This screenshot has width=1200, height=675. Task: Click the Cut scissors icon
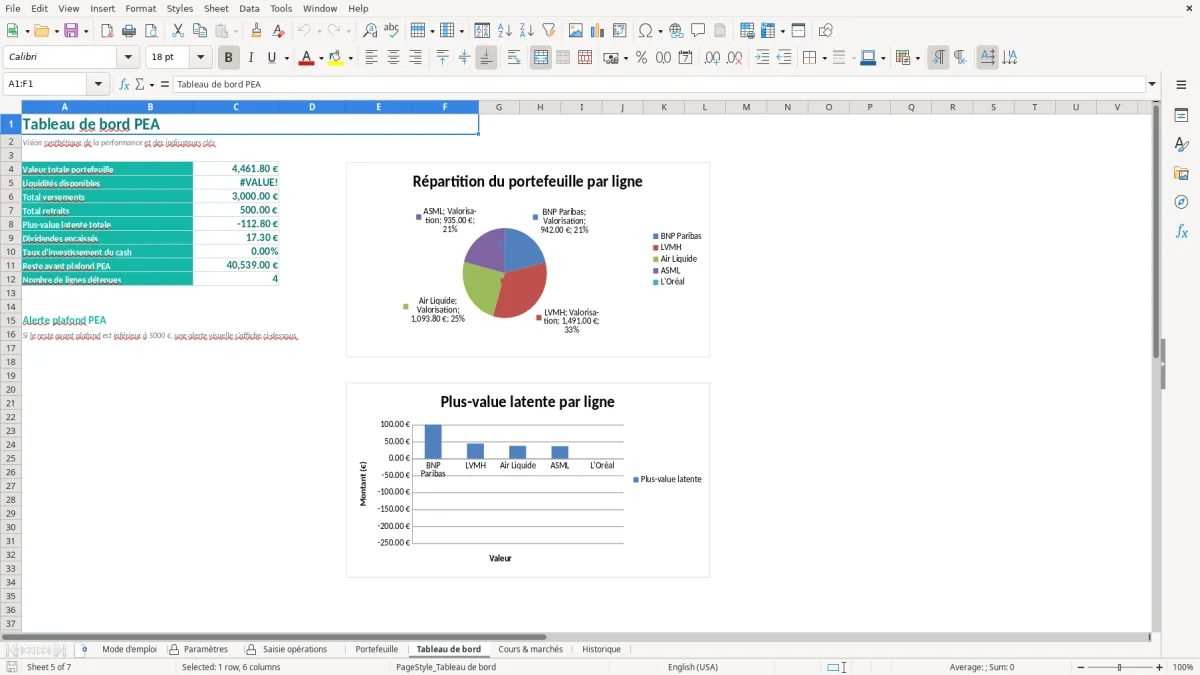coord(177,31)
